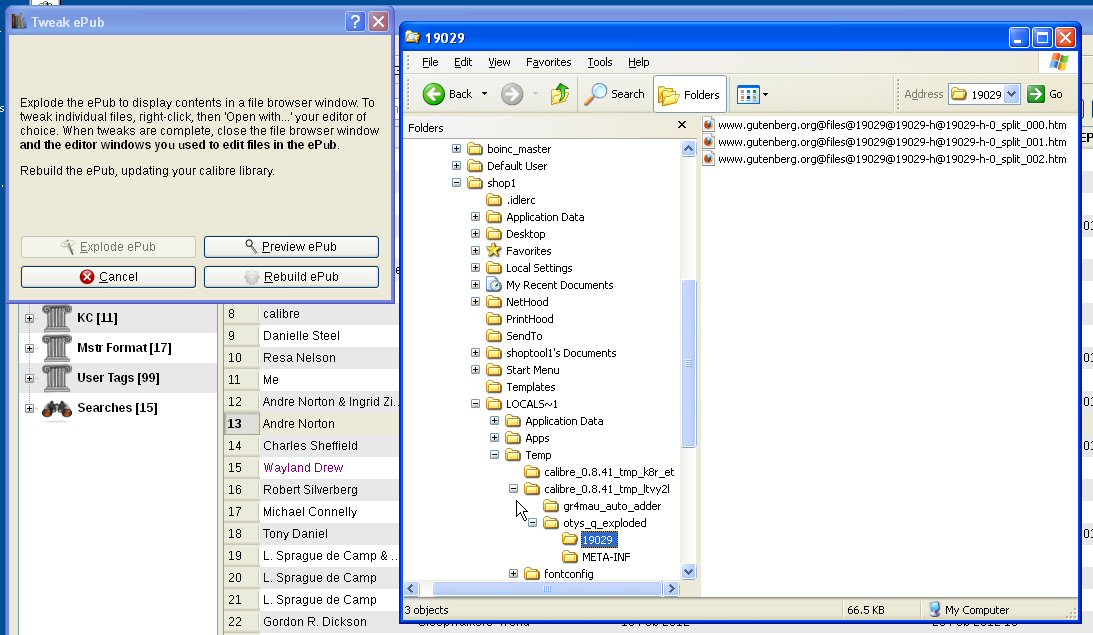This screenshot has height=635, width=1093.
Task: Select calibre_0.8.41_tmp_k8r_et folder
Action: tap(599, 472)
